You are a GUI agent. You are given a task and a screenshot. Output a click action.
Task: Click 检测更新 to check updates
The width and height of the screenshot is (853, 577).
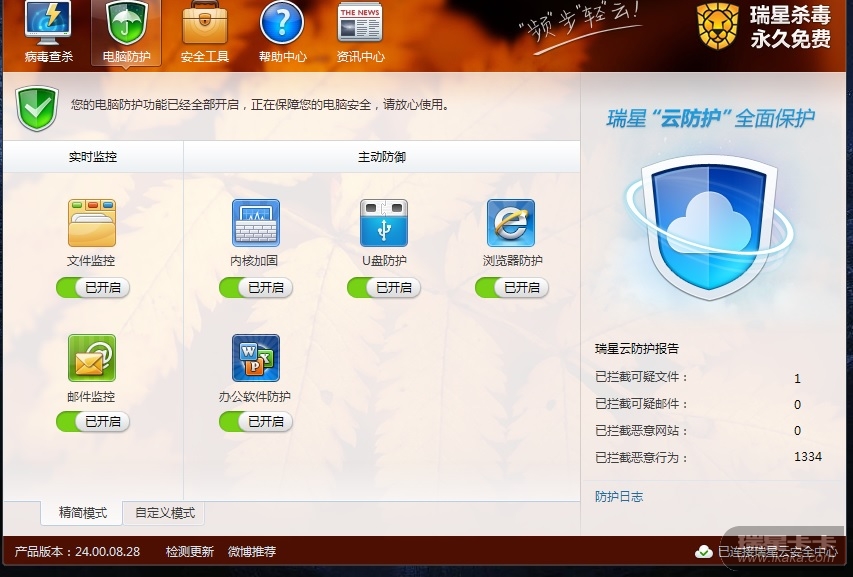pyautogui.click(x=189, y=551)
